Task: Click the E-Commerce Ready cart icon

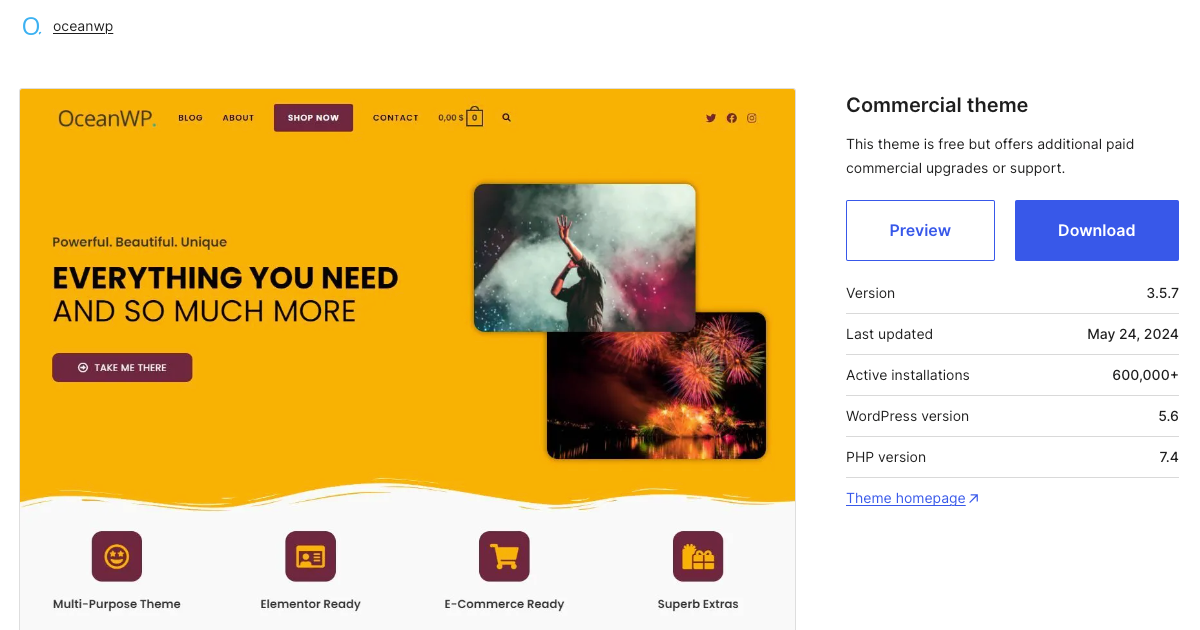Action: point(504,556)
